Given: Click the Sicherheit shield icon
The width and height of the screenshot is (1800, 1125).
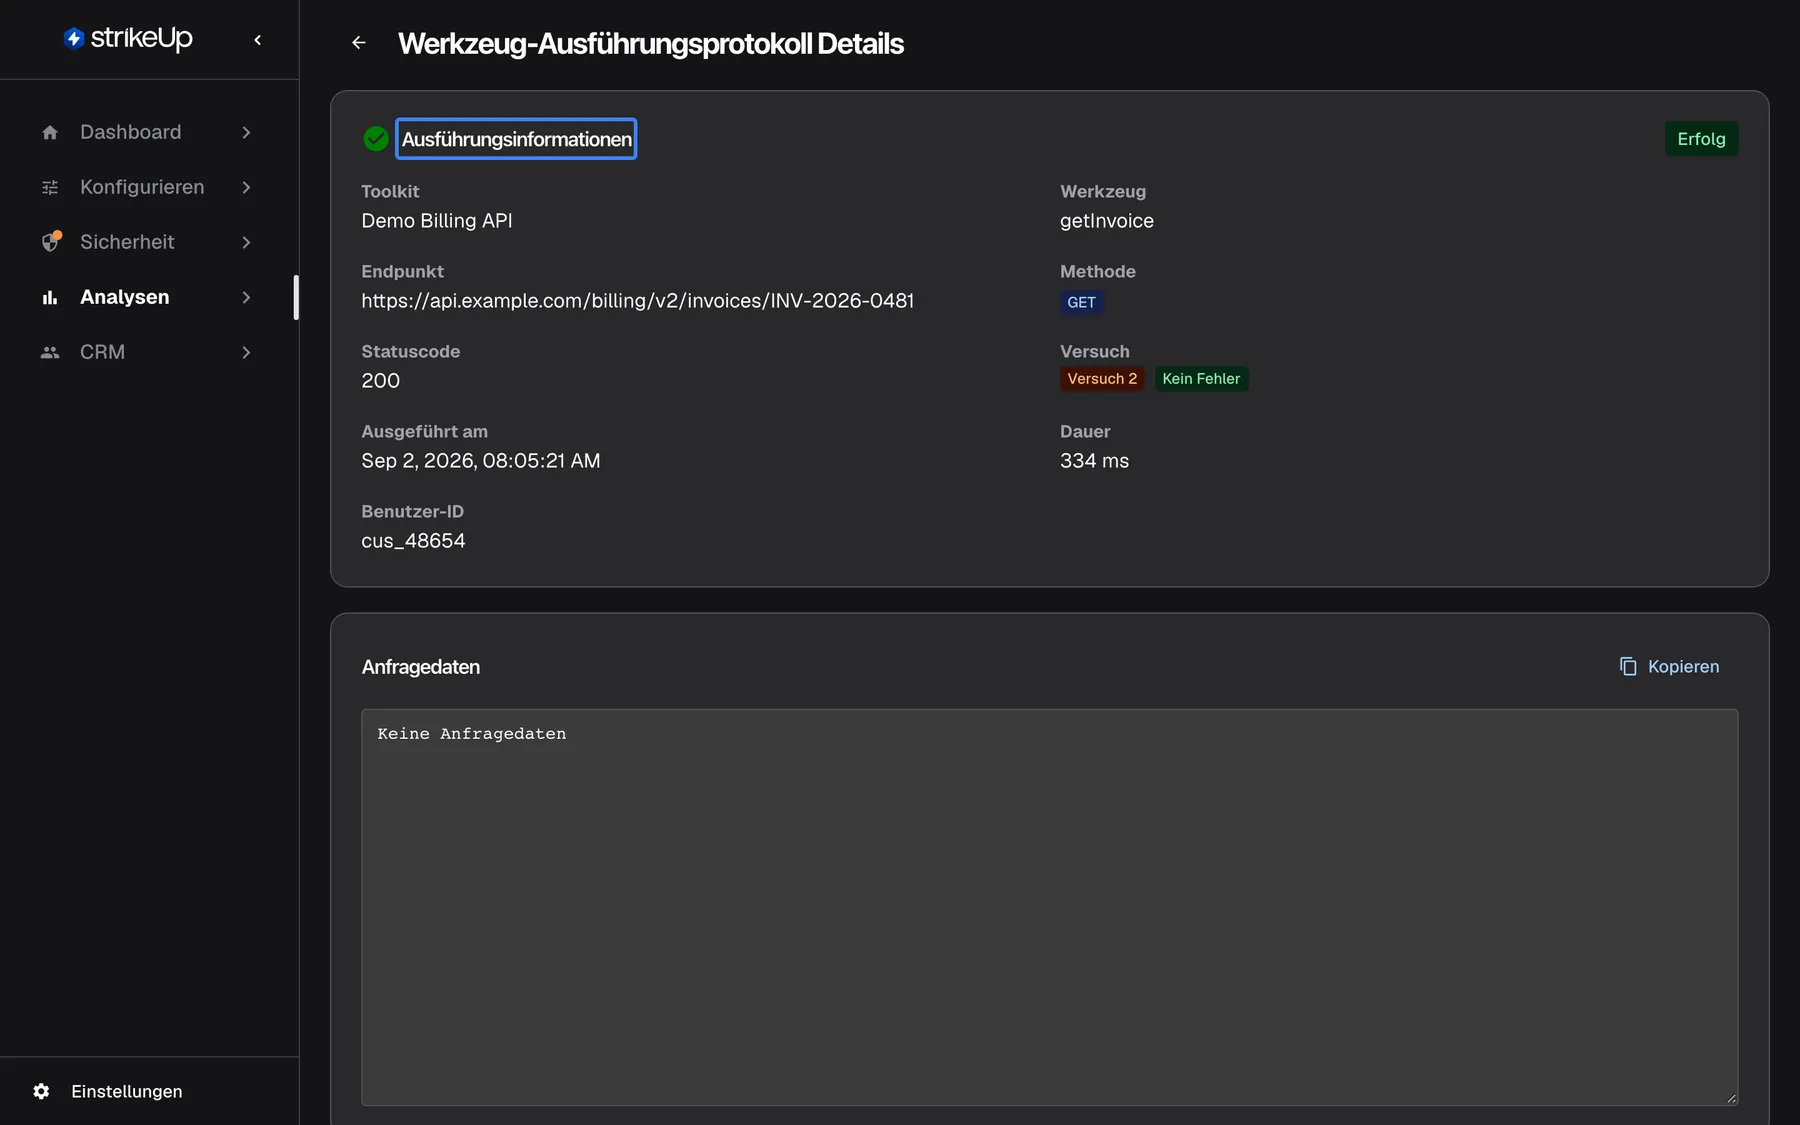Looking at the screenshot, I should tap(51, 241).
